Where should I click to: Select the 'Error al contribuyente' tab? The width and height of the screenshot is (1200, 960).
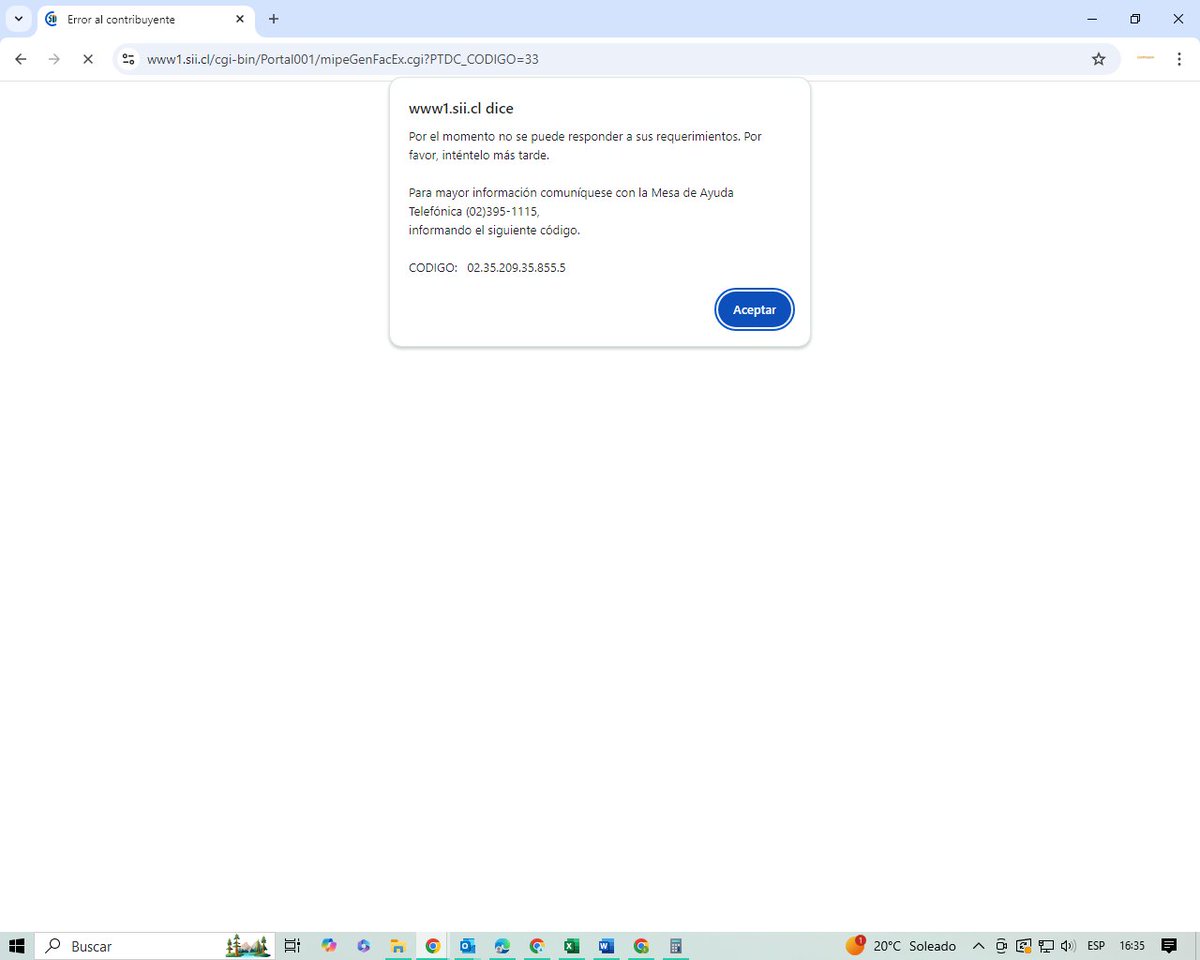coord(144,19)
